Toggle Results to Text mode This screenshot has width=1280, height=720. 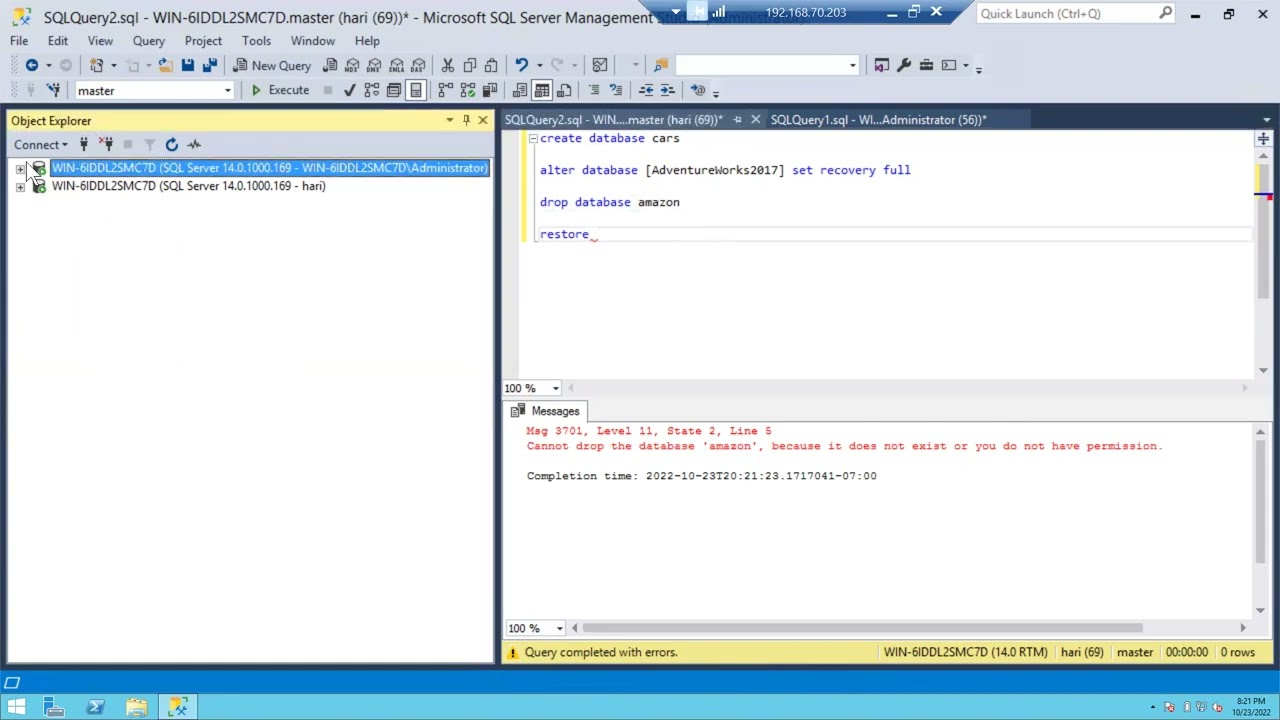coord(520,90)
